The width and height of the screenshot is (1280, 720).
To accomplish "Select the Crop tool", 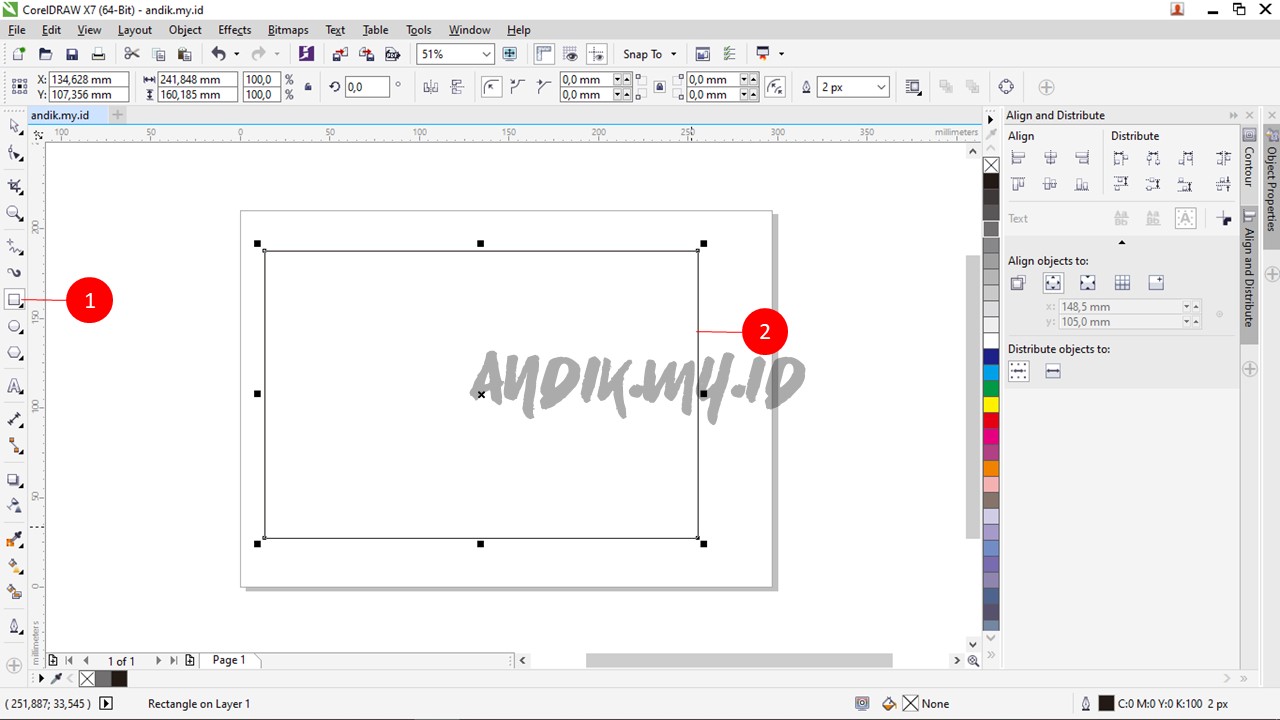I will point(14,186).
